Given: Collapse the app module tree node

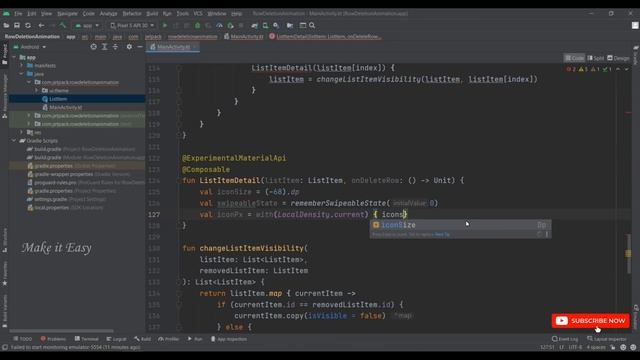Looking at the screenshot, I should click(14, 57).
